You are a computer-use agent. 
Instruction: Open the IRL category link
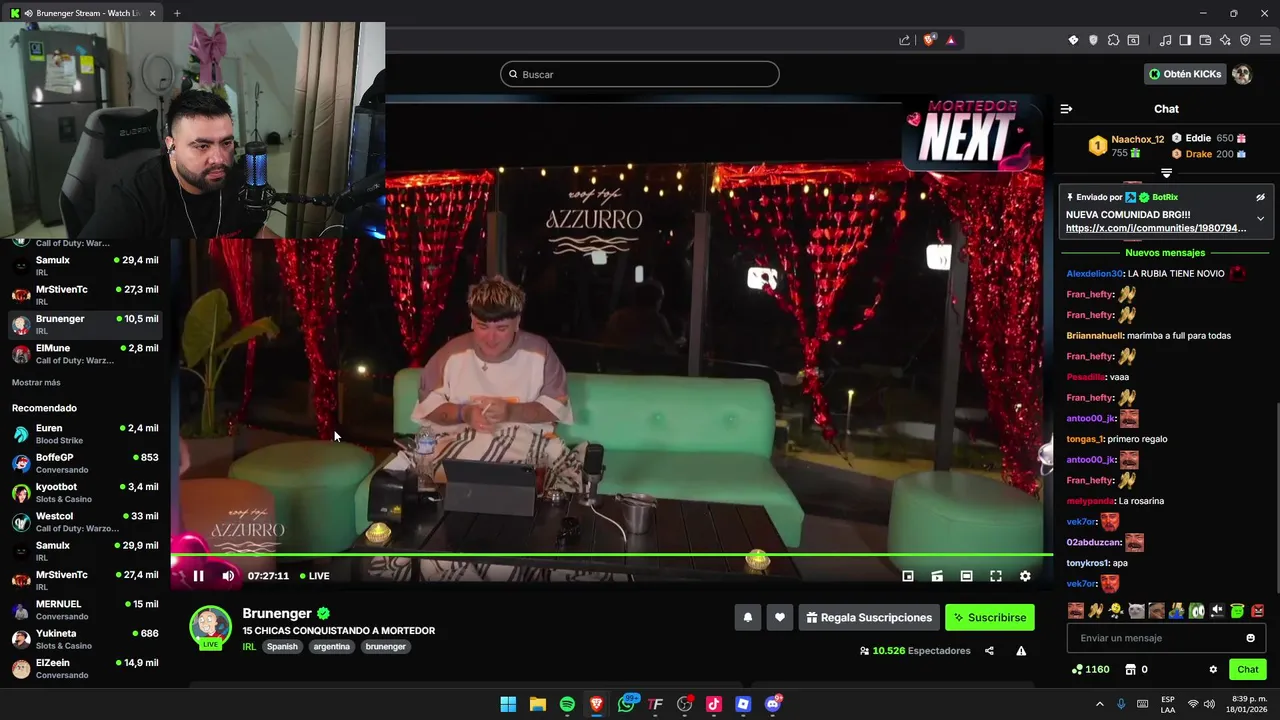pyautogui.click(x=249, y=647)
